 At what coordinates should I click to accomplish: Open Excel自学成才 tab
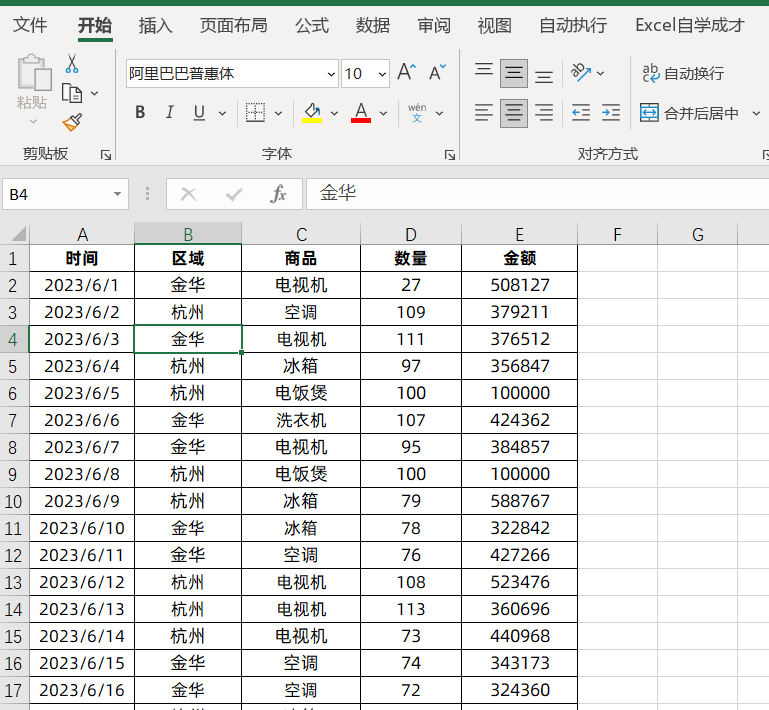tap(690, 25)
